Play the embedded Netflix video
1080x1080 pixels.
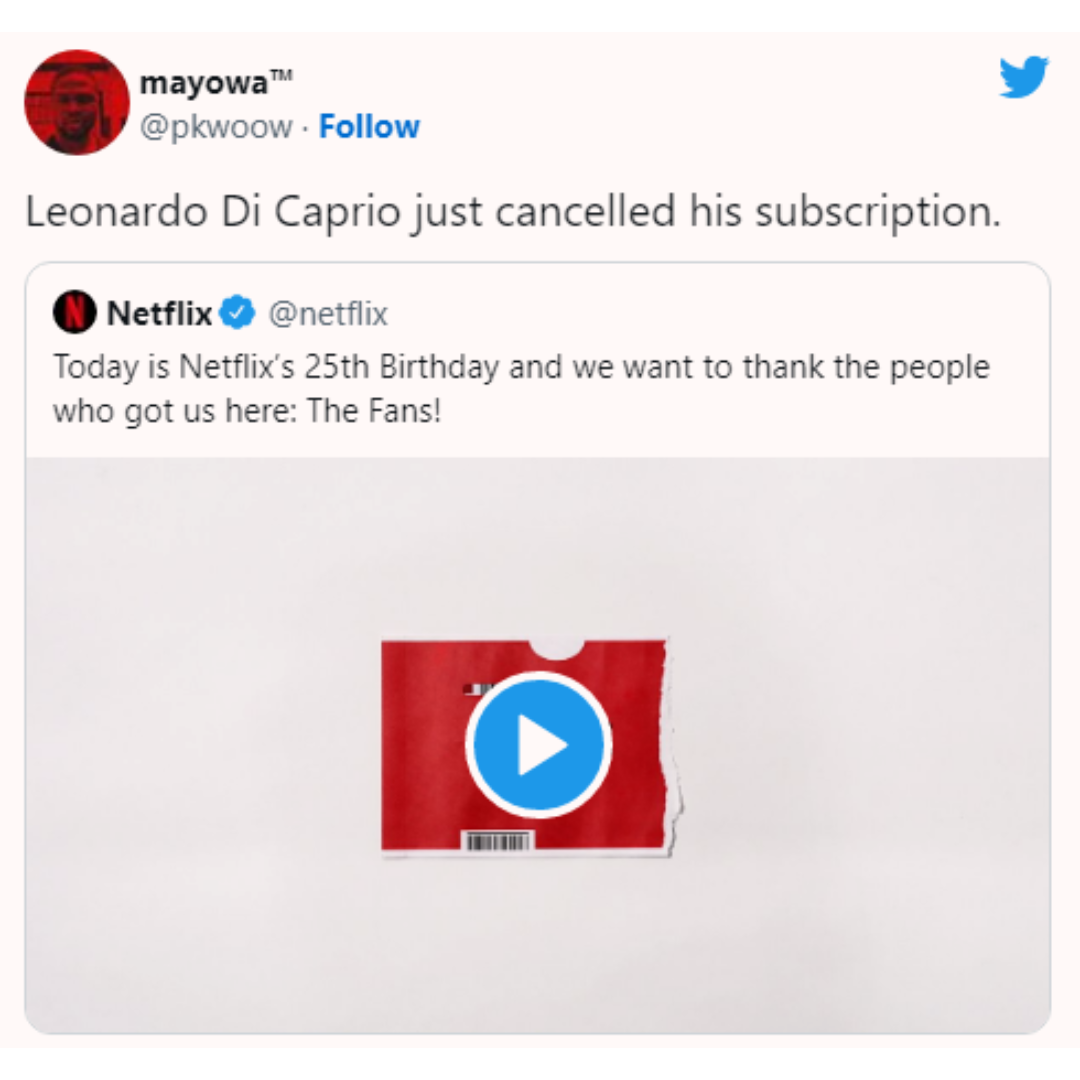(x=538, y=745)
